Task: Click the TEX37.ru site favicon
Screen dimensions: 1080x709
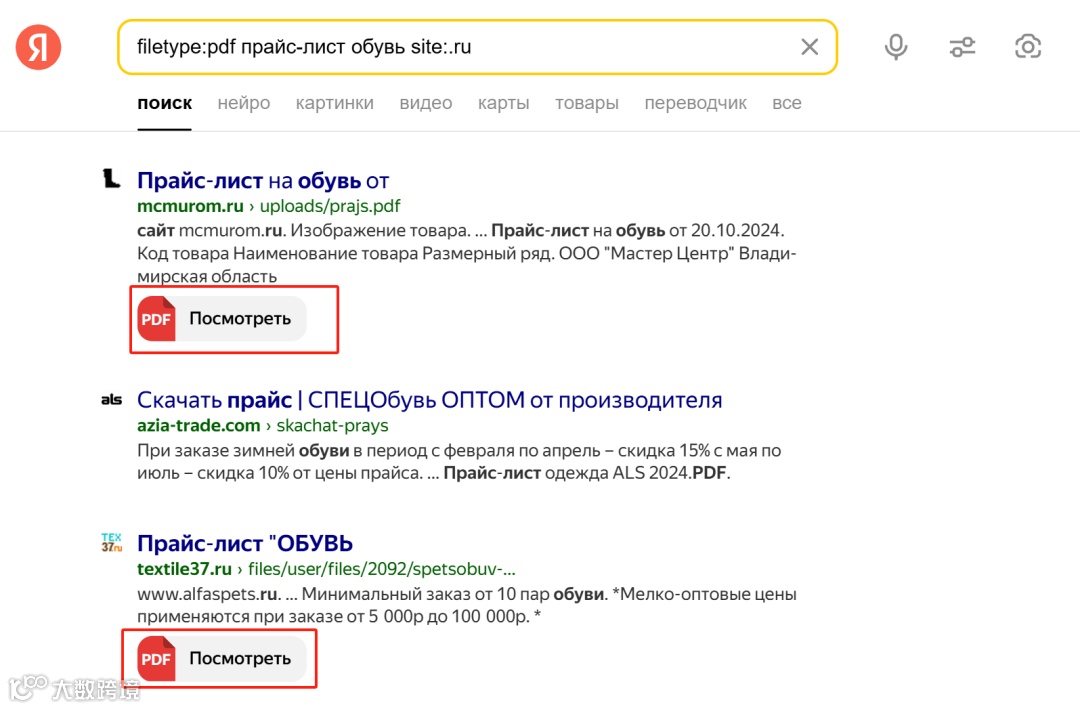Action: pyautogui.click(x=112, y=543)
